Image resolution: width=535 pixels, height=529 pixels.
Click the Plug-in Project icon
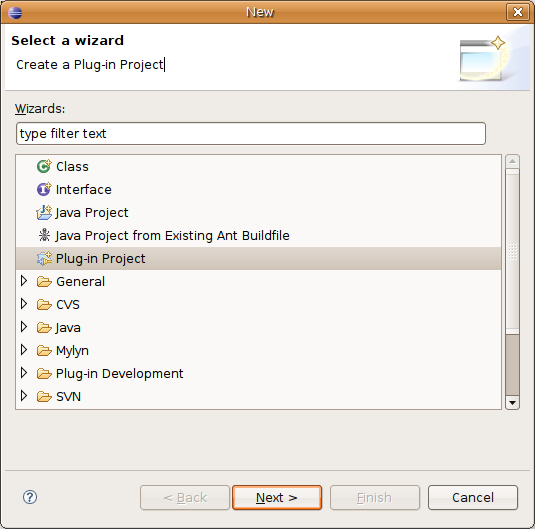click(44, 258)
